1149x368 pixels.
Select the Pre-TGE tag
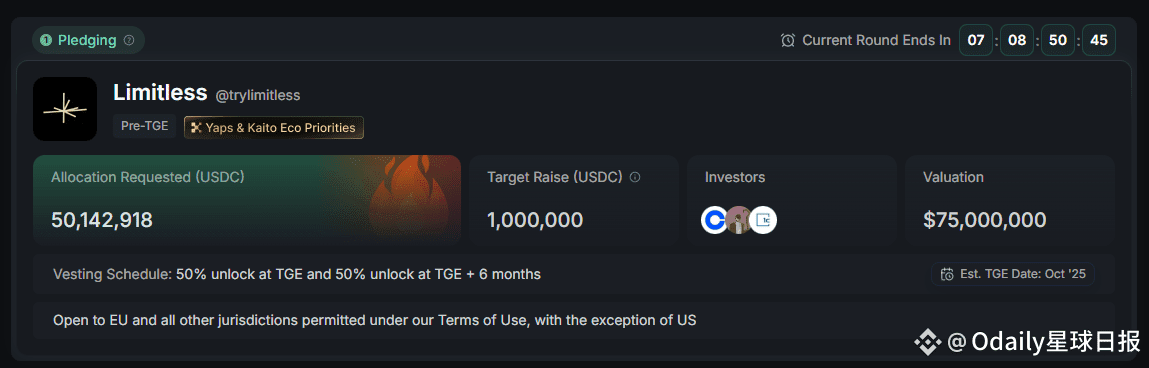[144, 126]
